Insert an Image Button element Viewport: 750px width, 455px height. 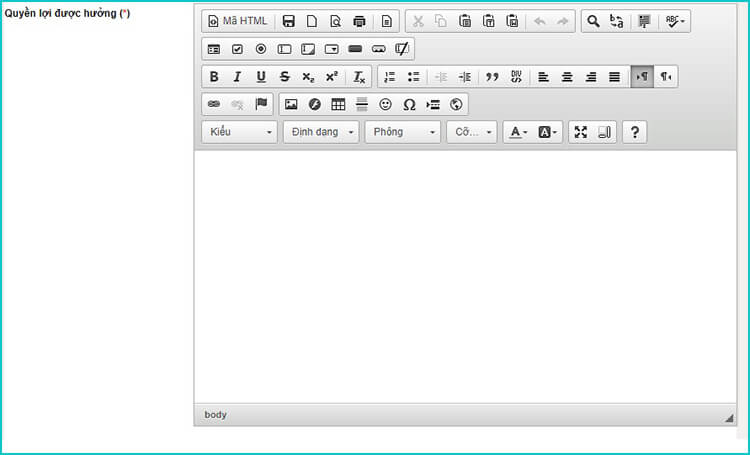(x=379, y=49)
